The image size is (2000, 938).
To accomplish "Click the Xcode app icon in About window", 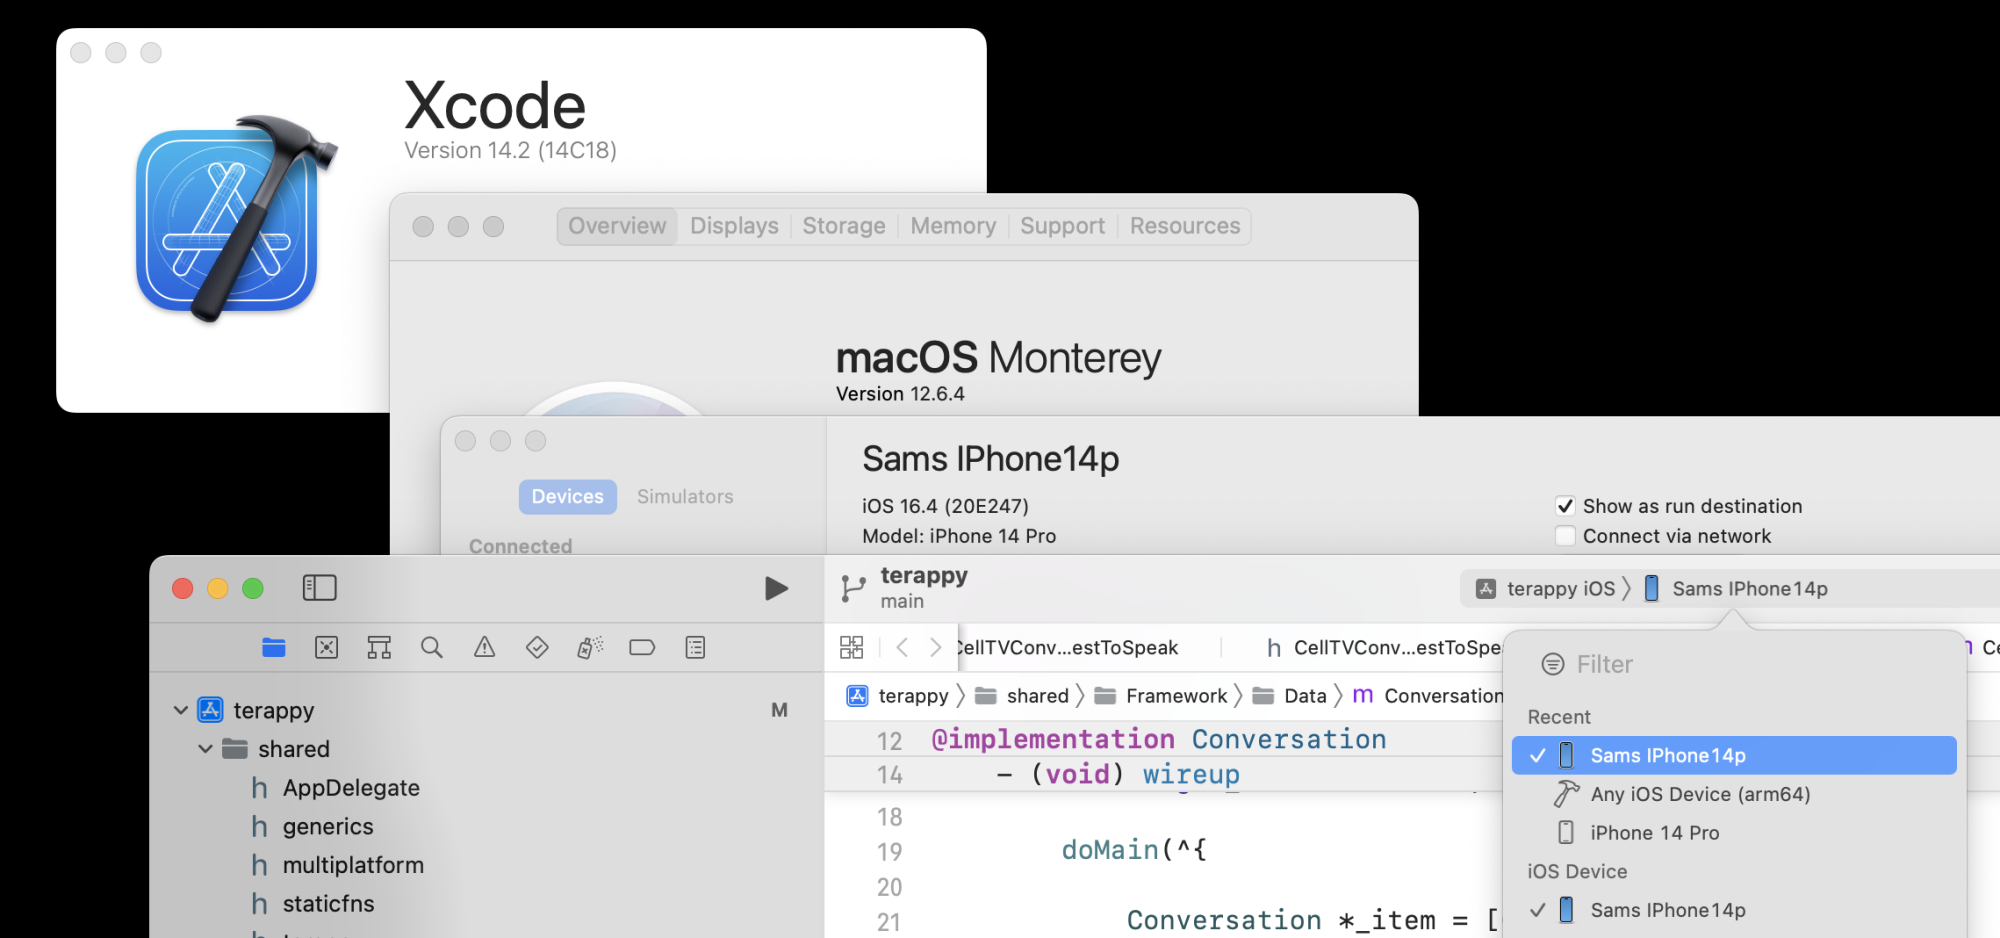I will (x=236, y=218).
